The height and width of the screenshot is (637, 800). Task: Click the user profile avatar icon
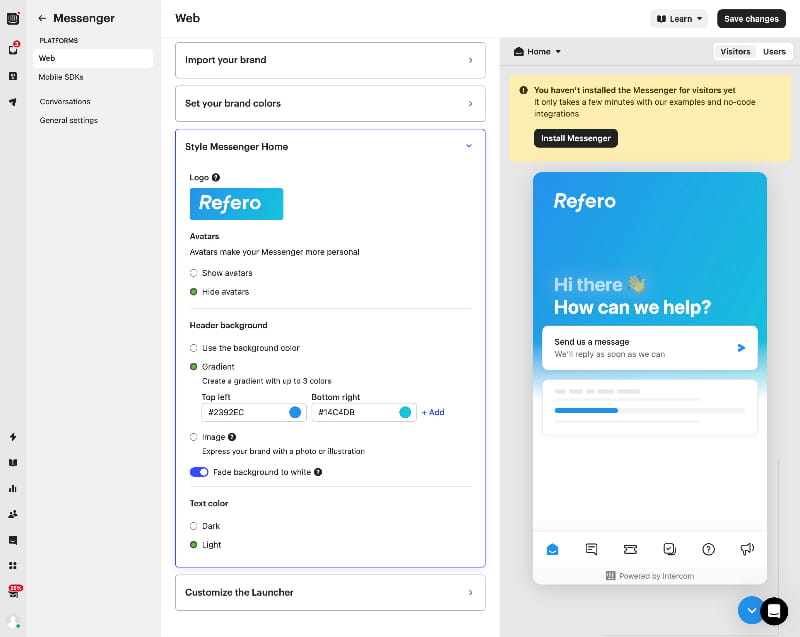point(13,622)
